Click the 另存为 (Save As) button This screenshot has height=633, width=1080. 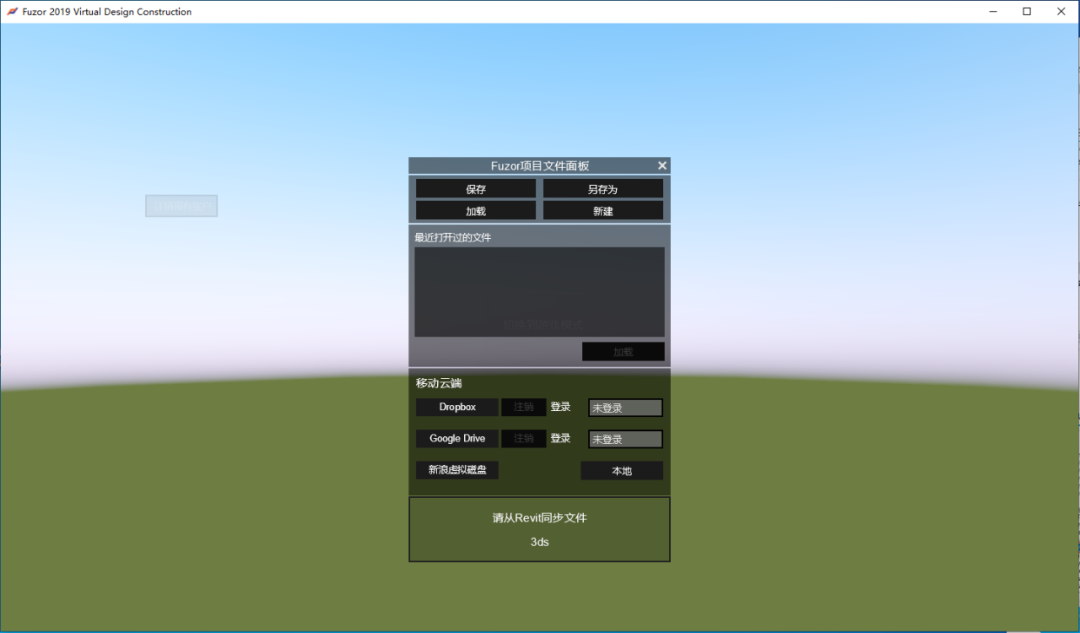click(603, 189)
